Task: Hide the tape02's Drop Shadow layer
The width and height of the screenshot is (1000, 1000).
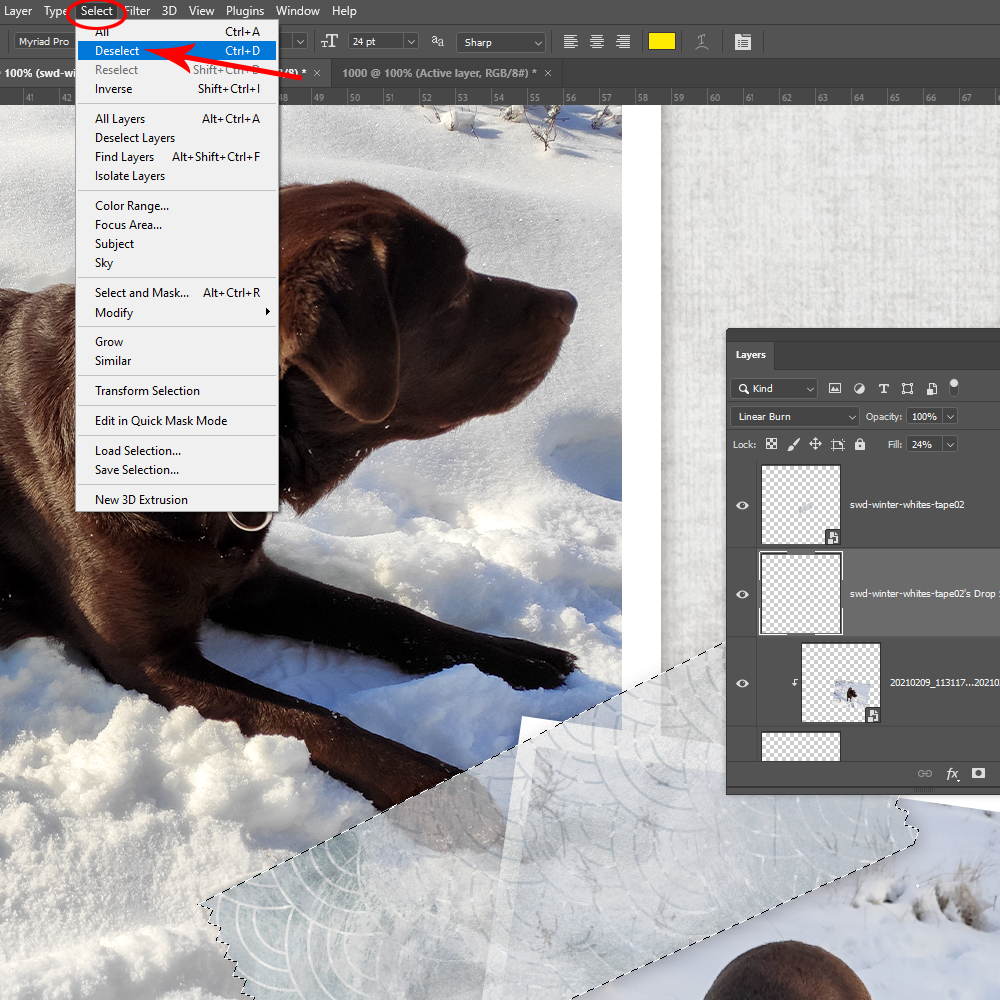Action: [x=742, y=594]
